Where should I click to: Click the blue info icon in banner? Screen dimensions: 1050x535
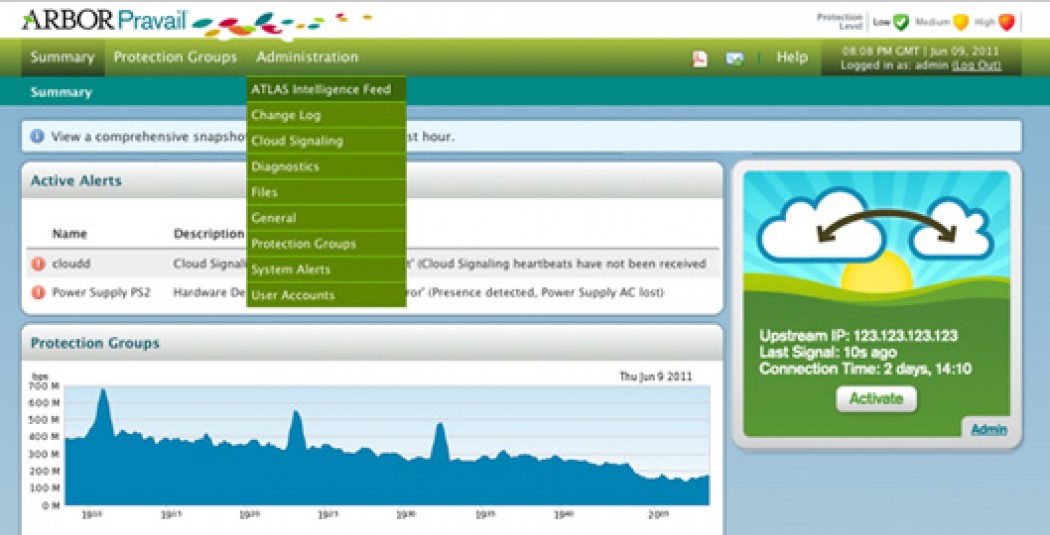(x=38, y=137)
